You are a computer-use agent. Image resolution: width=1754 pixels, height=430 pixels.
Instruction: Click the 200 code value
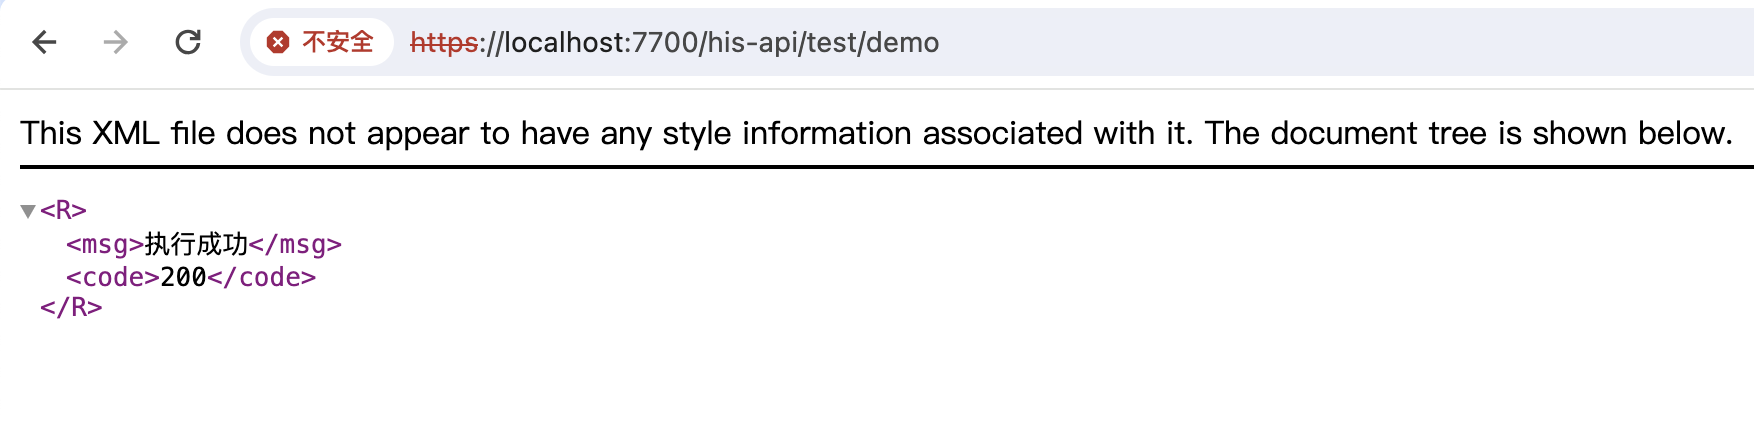183,277
